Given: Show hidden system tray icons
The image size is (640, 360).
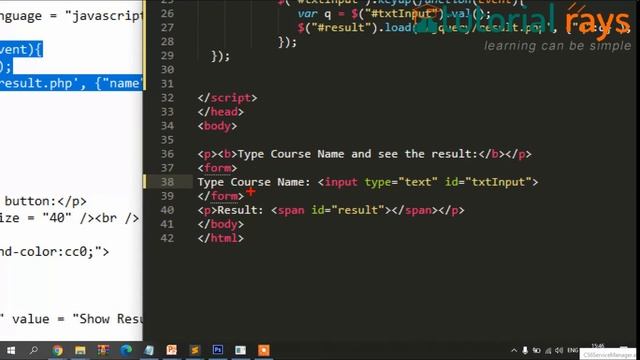Looking at the screenshot, I should [x=514, y=350].
